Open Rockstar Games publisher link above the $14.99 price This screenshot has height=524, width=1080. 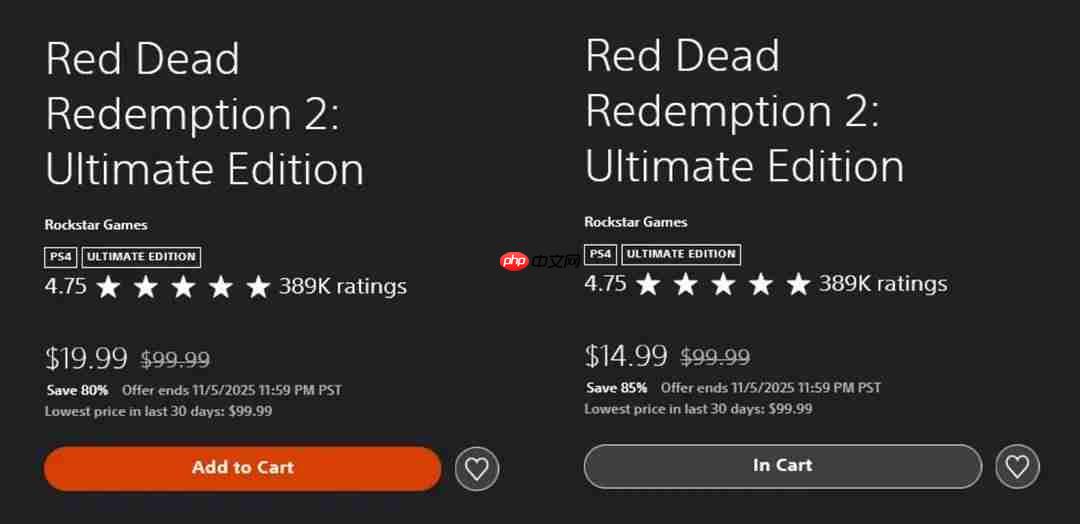tap(636, 222)
